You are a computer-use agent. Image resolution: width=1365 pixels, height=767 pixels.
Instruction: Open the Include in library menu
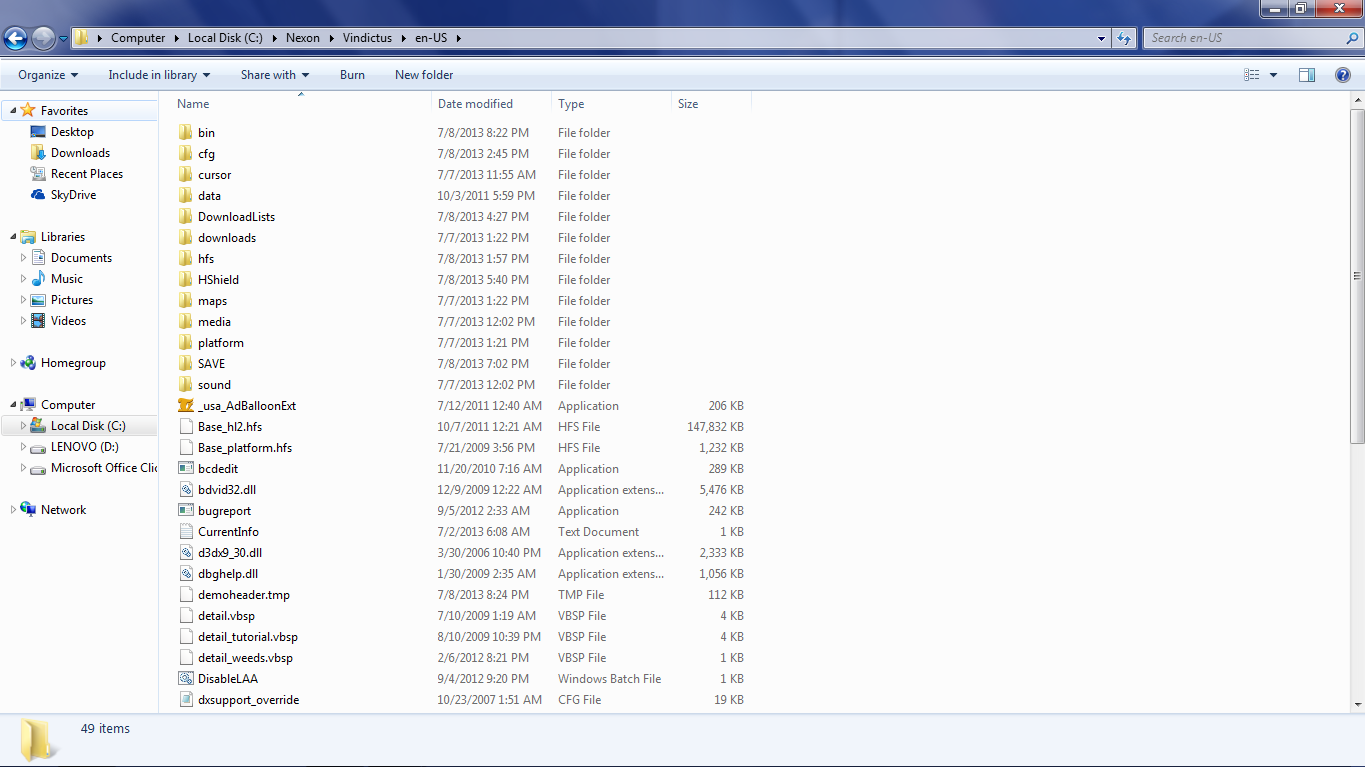pos(159,75)
